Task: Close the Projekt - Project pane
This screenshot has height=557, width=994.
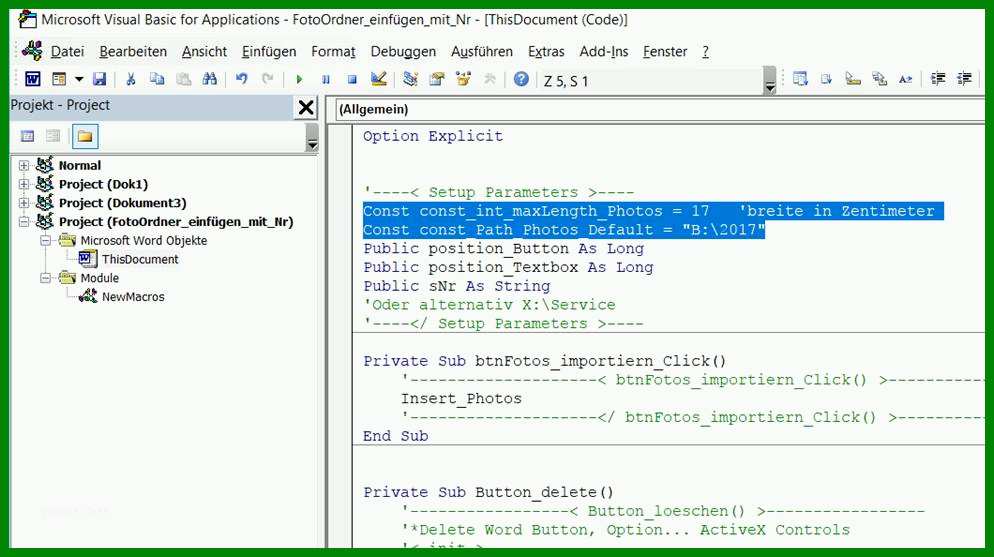Action: (x=306, y=108)
